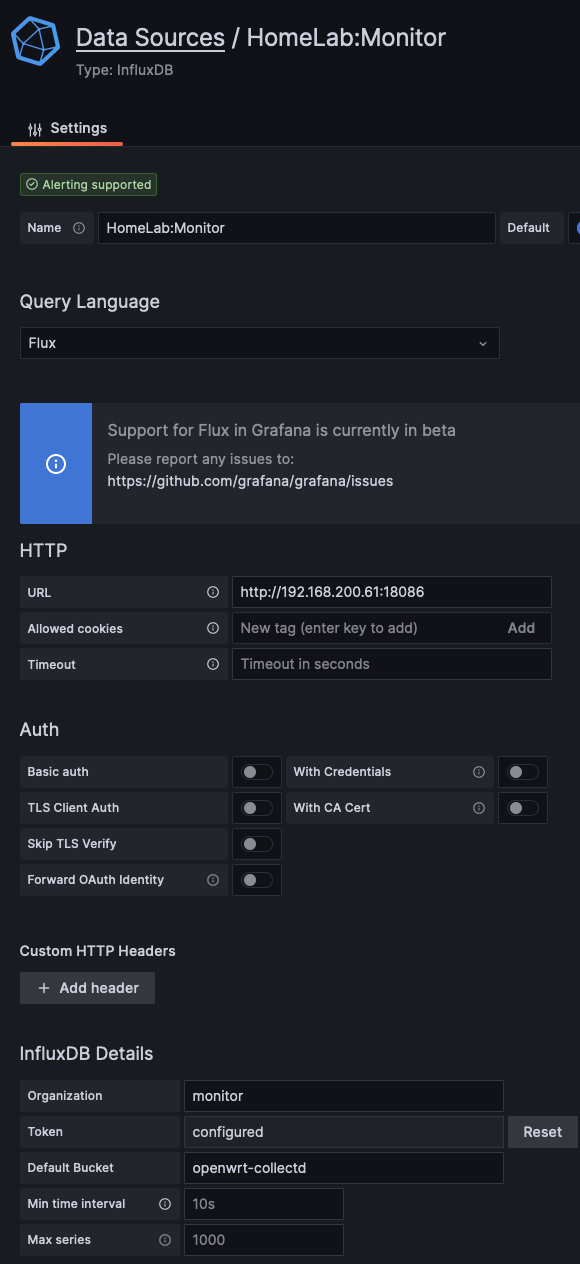Click into the URL input field
Screen dimensions: 580x1264
392,592
